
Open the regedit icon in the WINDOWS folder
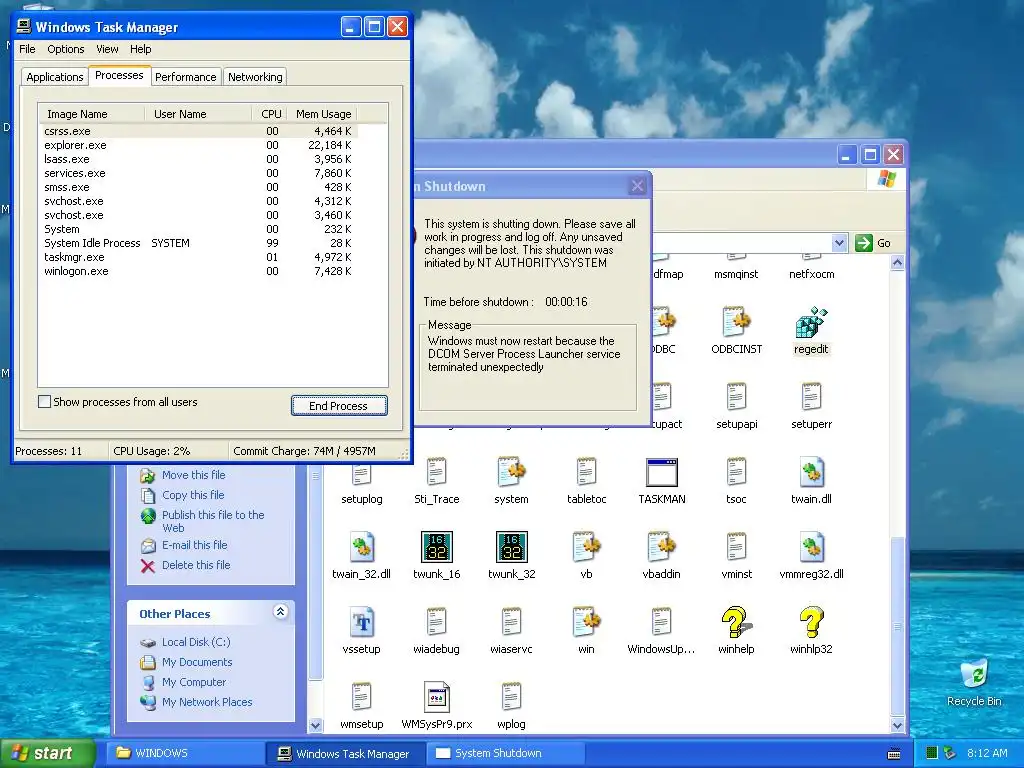pos(811,323)
